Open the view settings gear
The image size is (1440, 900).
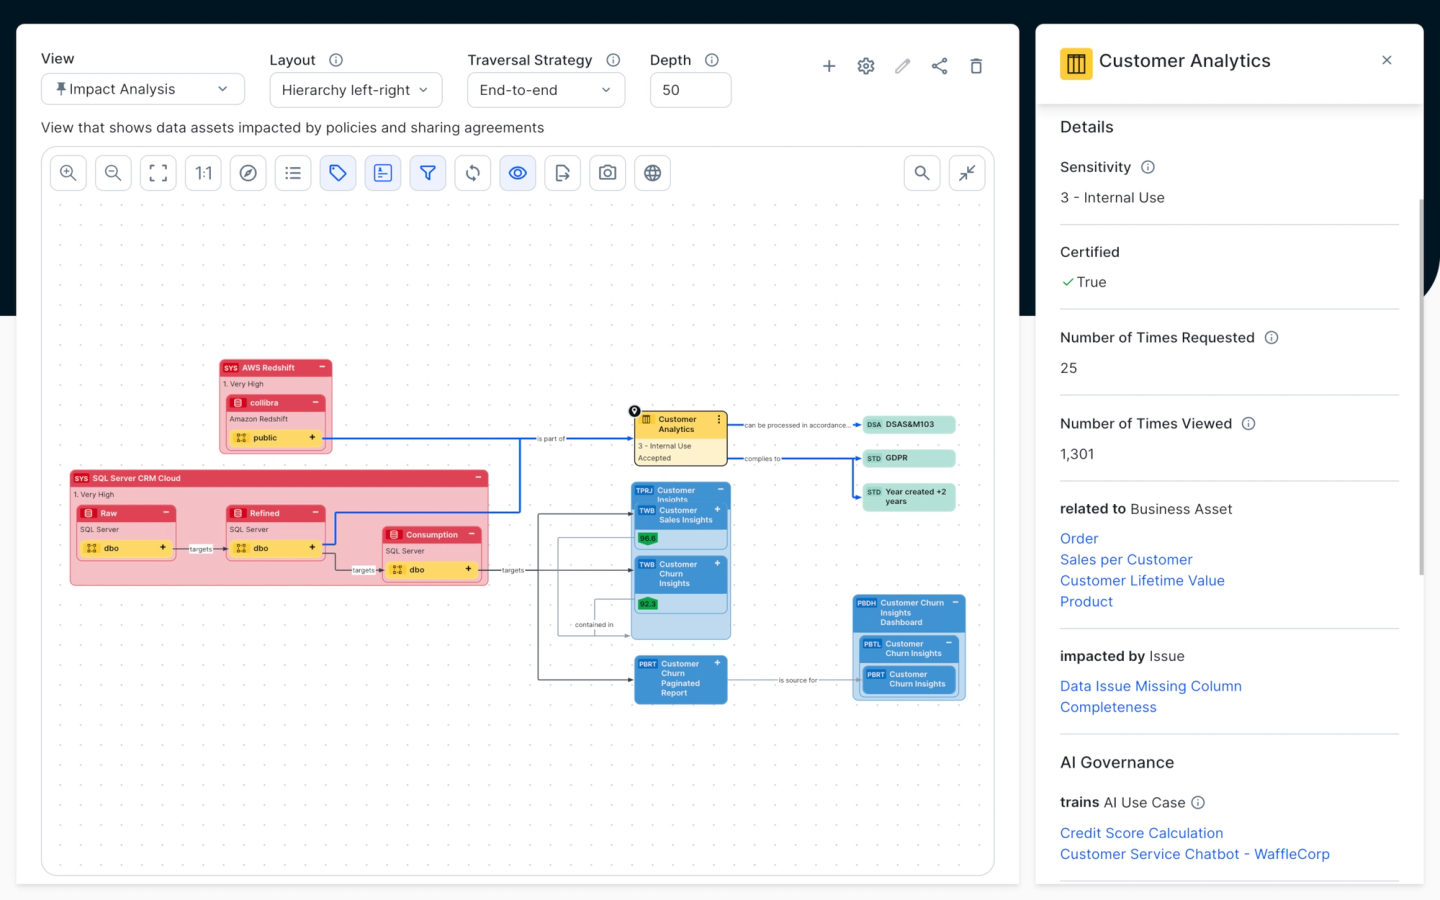(x=866, y=66)
